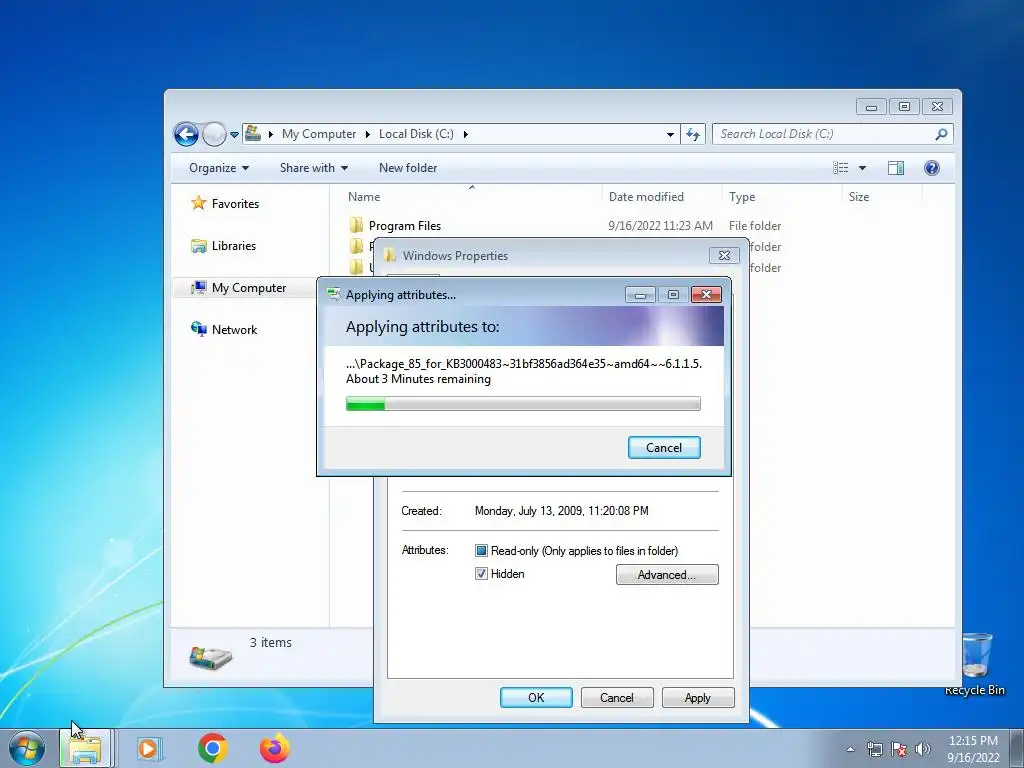The width and height of the screenshot is (1024, 768).
Task: Click the attributes progress bar
Action: (x=523, y=404)
